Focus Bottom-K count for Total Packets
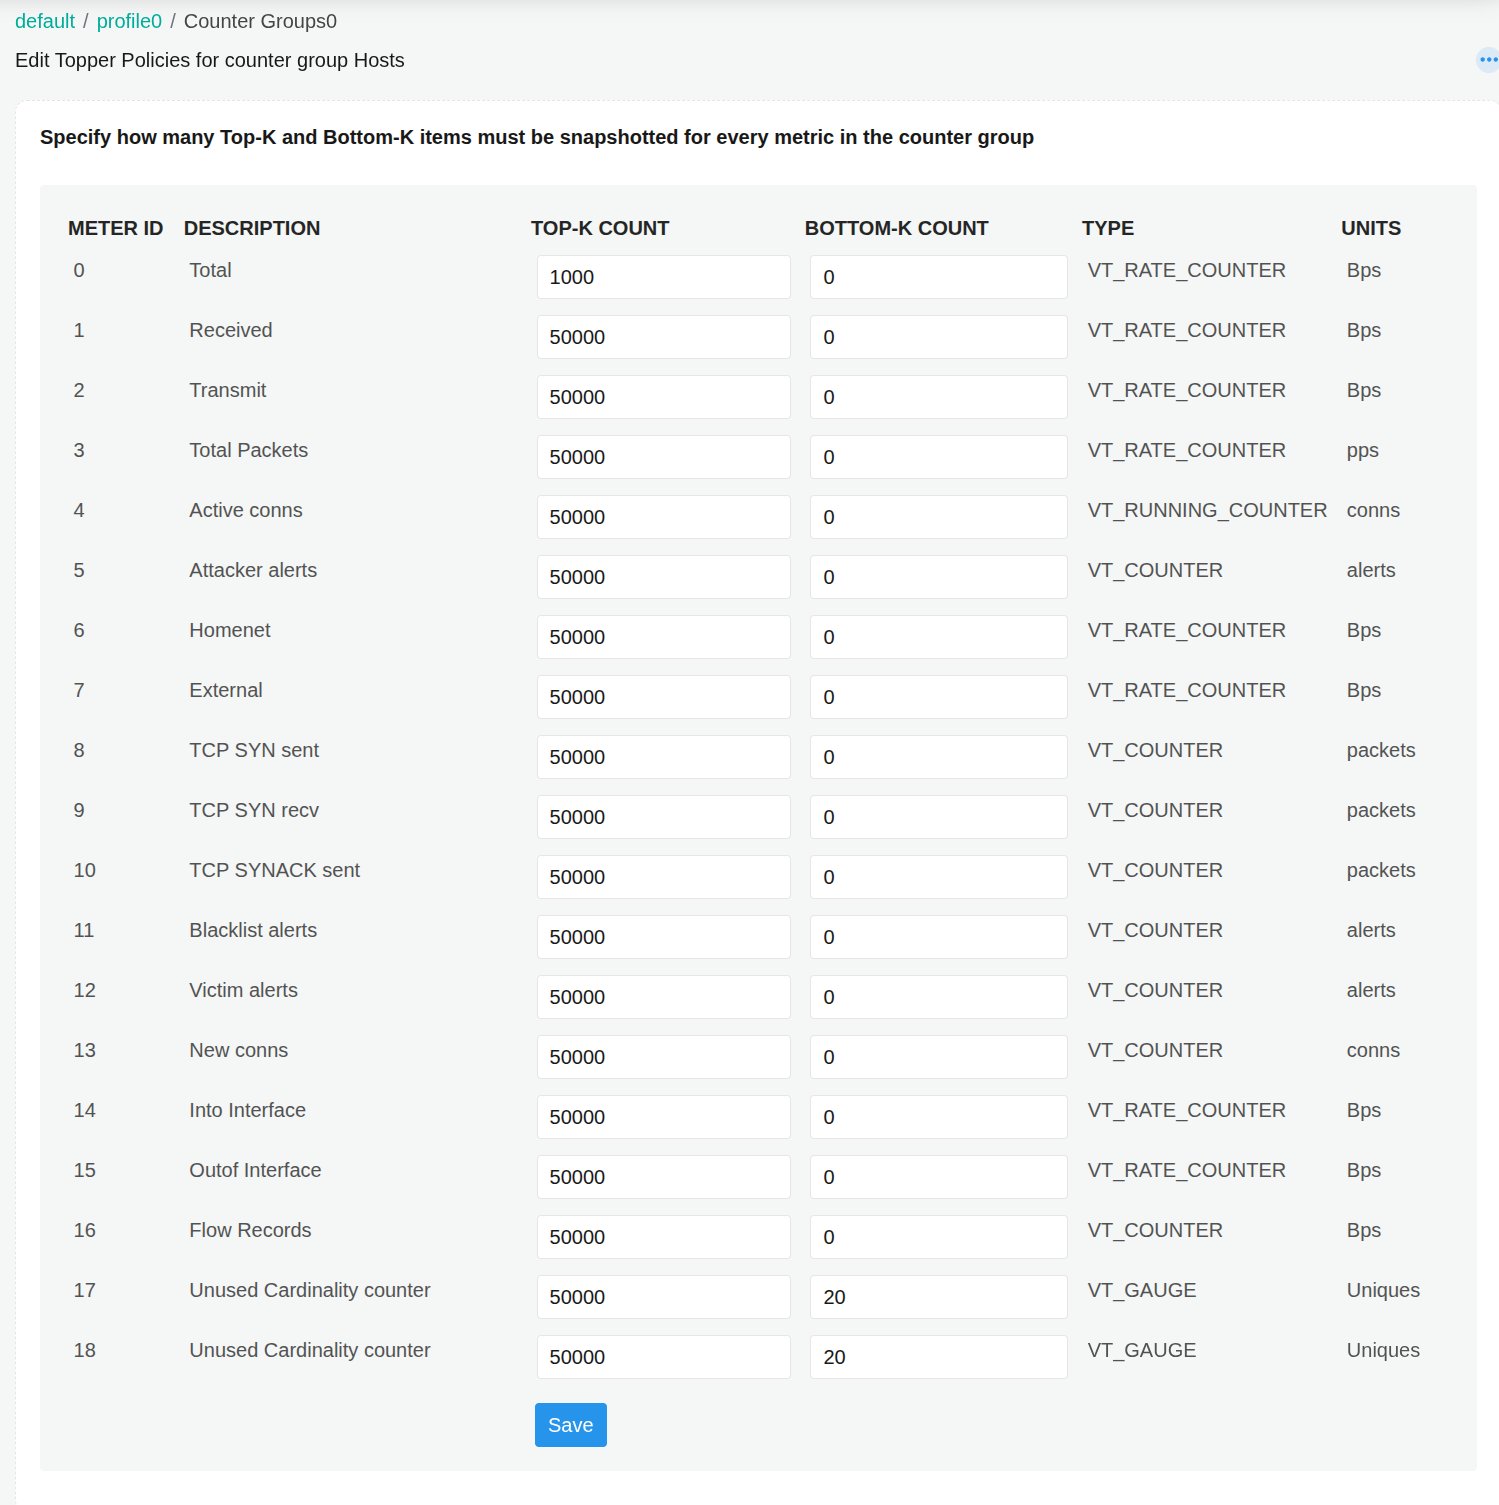The height and width of the screenshot is (1505, 1499). click(939, 457)
